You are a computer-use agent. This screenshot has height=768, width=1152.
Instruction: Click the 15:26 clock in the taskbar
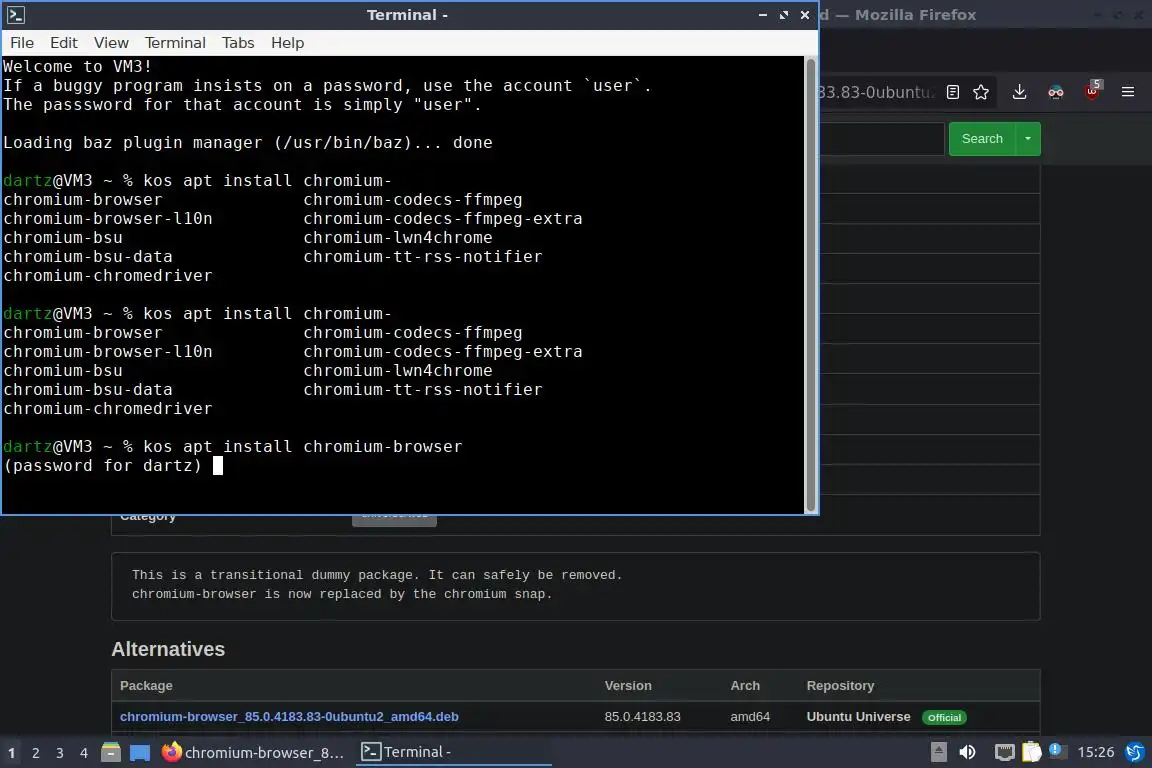tap(1095, 752)
